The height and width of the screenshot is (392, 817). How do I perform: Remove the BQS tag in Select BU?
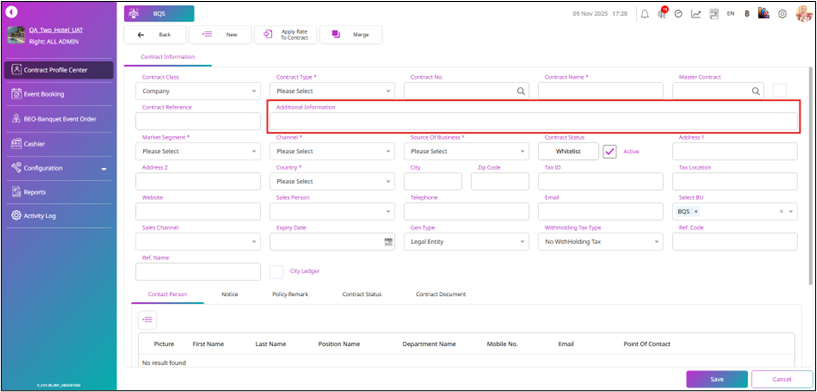[696, 212]
